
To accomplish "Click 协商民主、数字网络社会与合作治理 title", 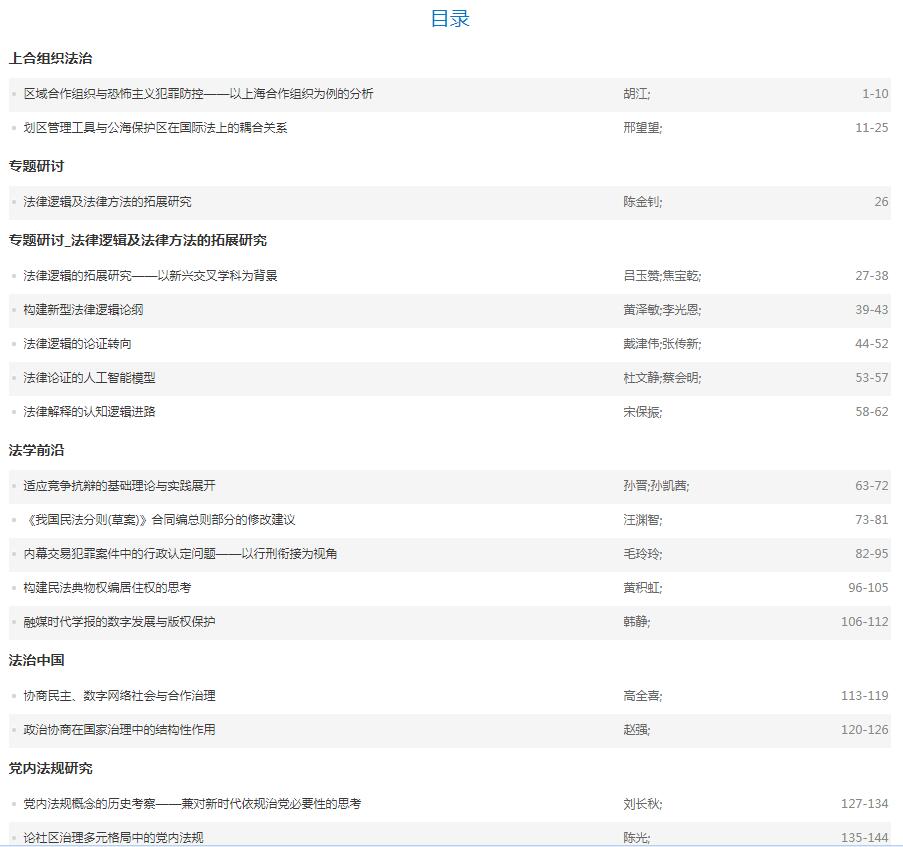I will 119,696.
